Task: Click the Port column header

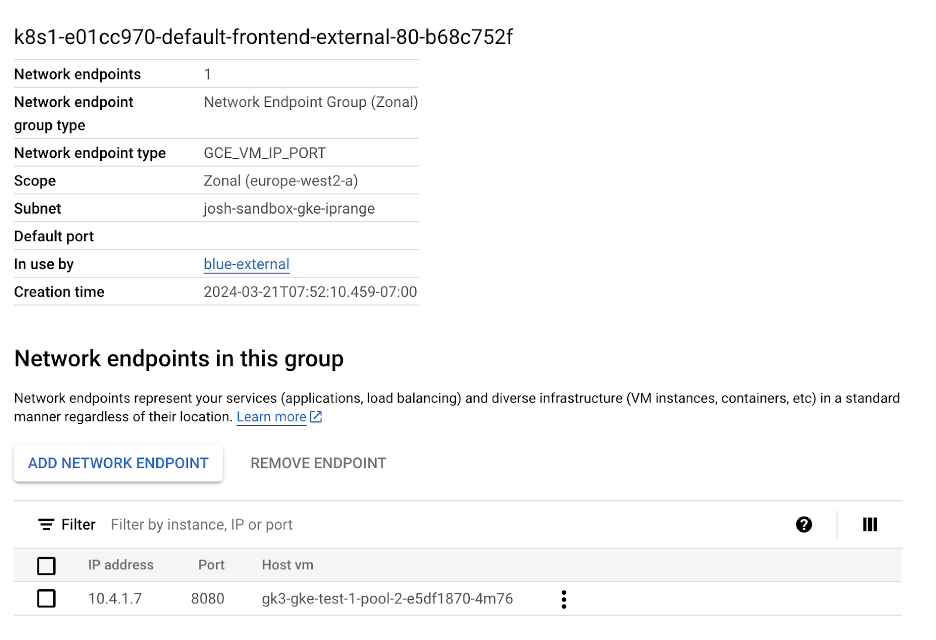Action: coord(211,565)
